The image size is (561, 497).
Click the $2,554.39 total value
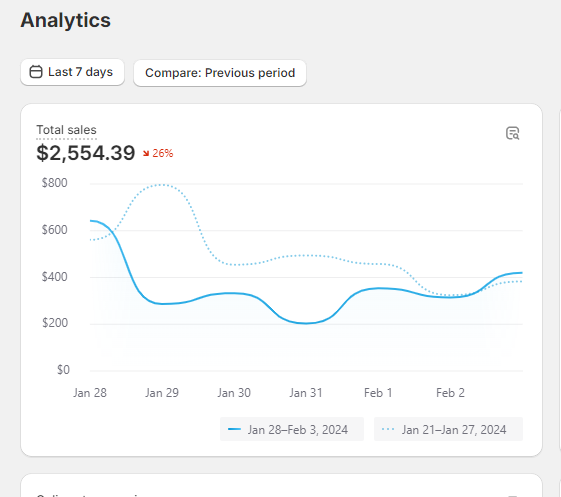click(x=86, y=153)
